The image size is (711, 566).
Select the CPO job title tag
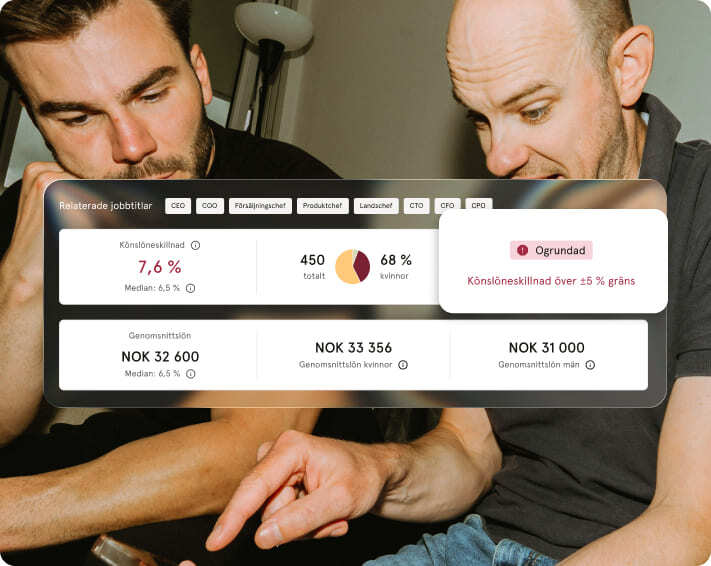[478, 204]
